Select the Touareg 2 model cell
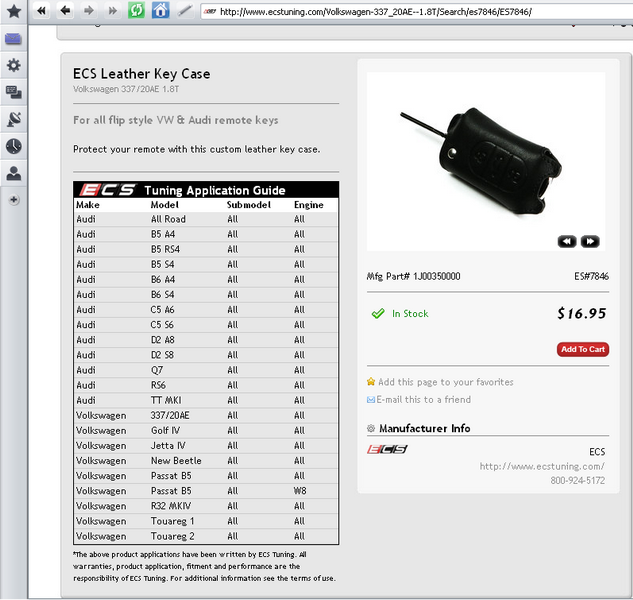633x600 pixels. 172,536
